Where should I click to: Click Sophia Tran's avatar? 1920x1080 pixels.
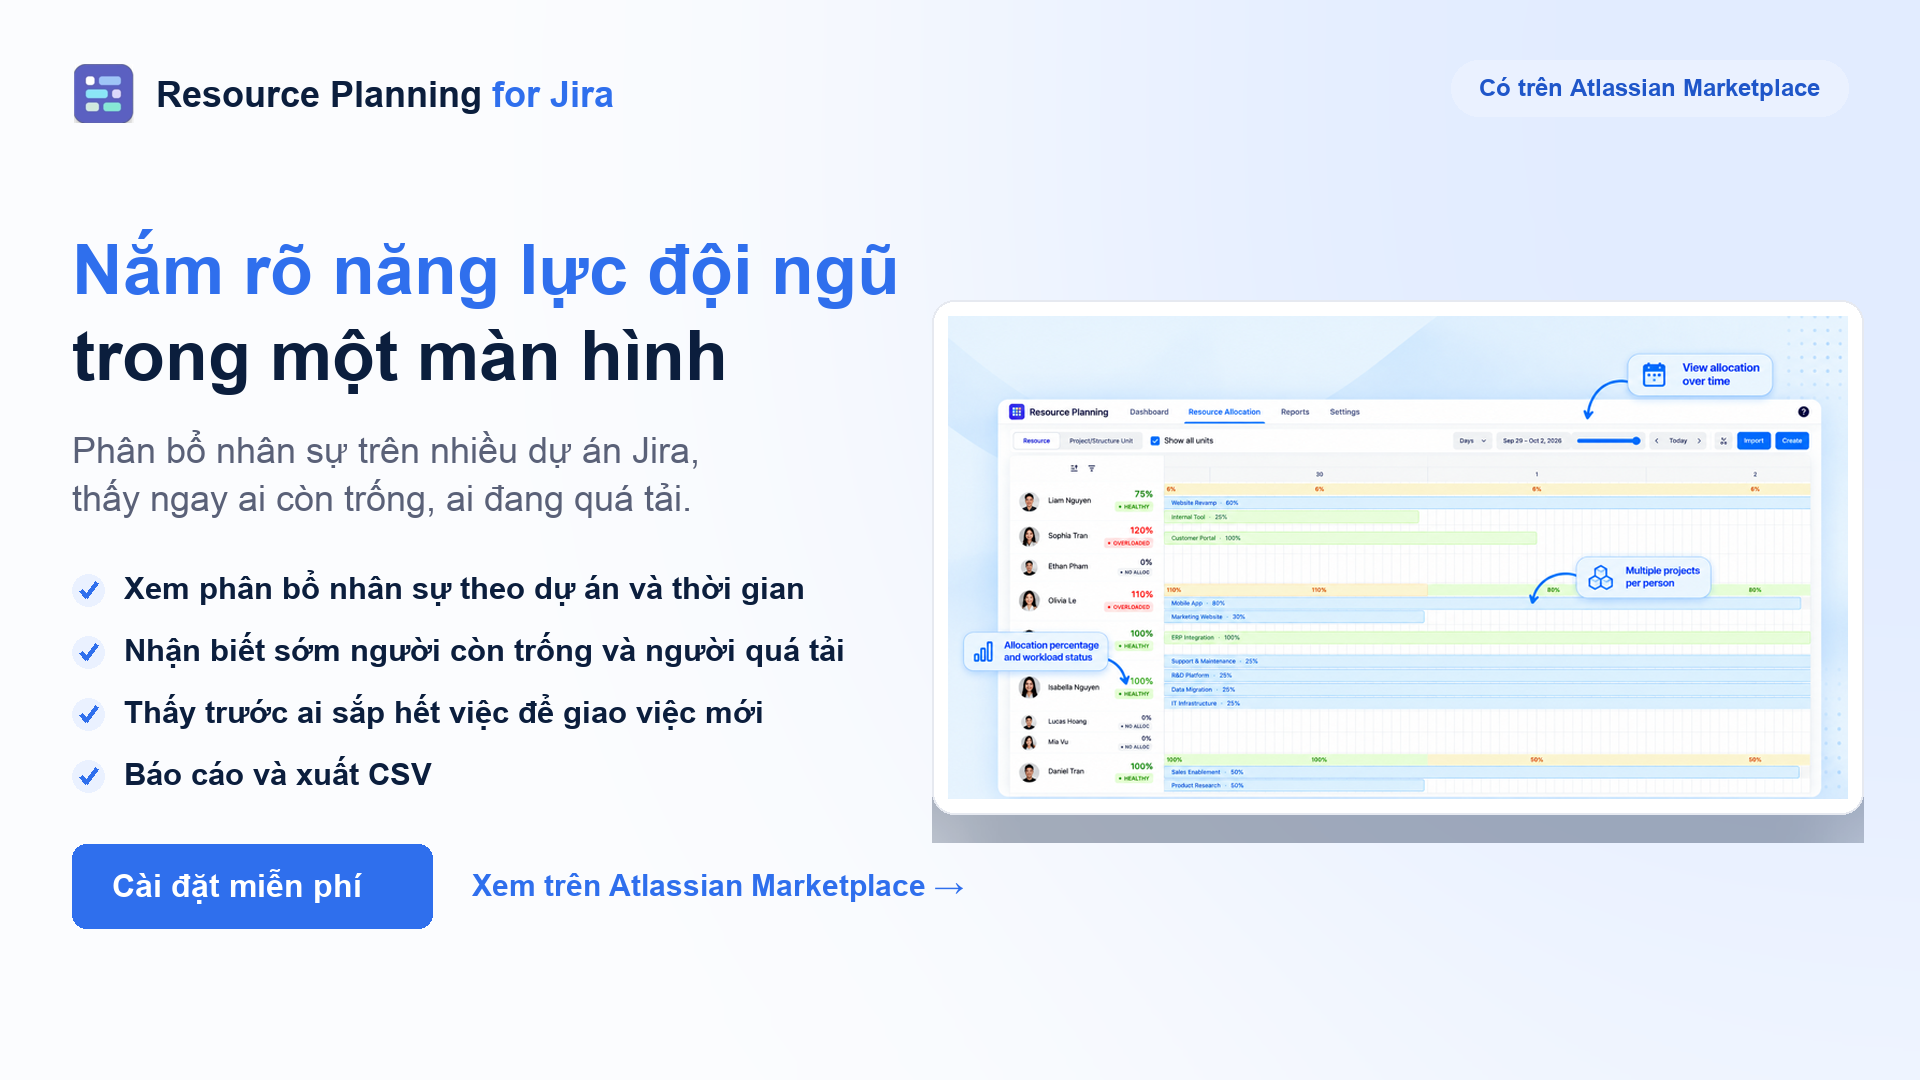(x=1029, y=536)
